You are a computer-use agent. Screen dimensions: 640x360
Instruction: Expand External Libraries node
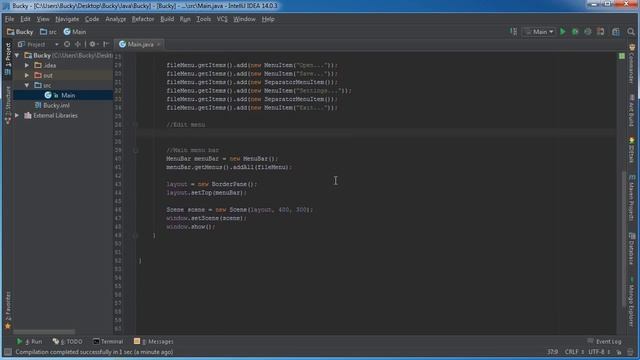[x=17, y=116]
